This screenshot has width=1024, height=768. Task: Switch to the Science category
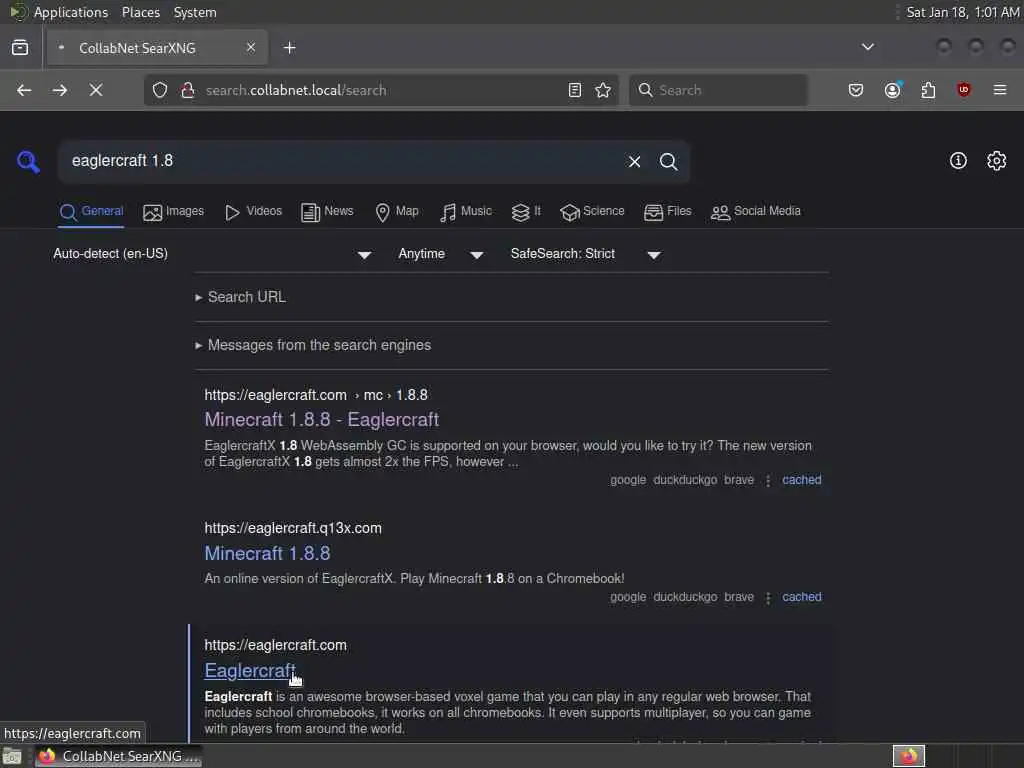(592, 212)
